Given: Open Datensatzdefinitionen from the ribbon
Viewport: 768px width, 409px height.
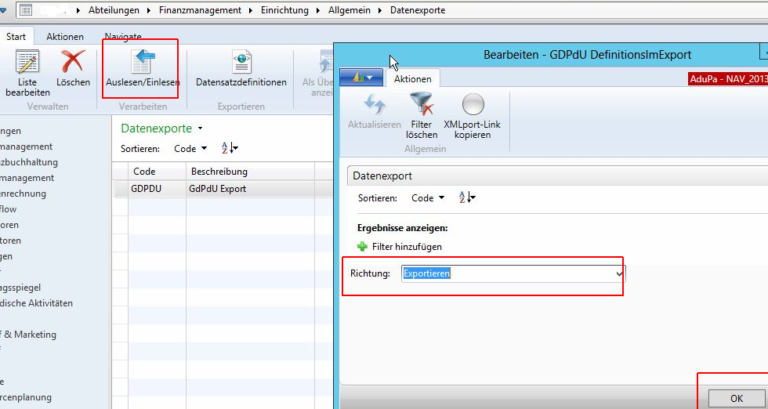Looking at the screenshot, I should [x=241, y=63].
